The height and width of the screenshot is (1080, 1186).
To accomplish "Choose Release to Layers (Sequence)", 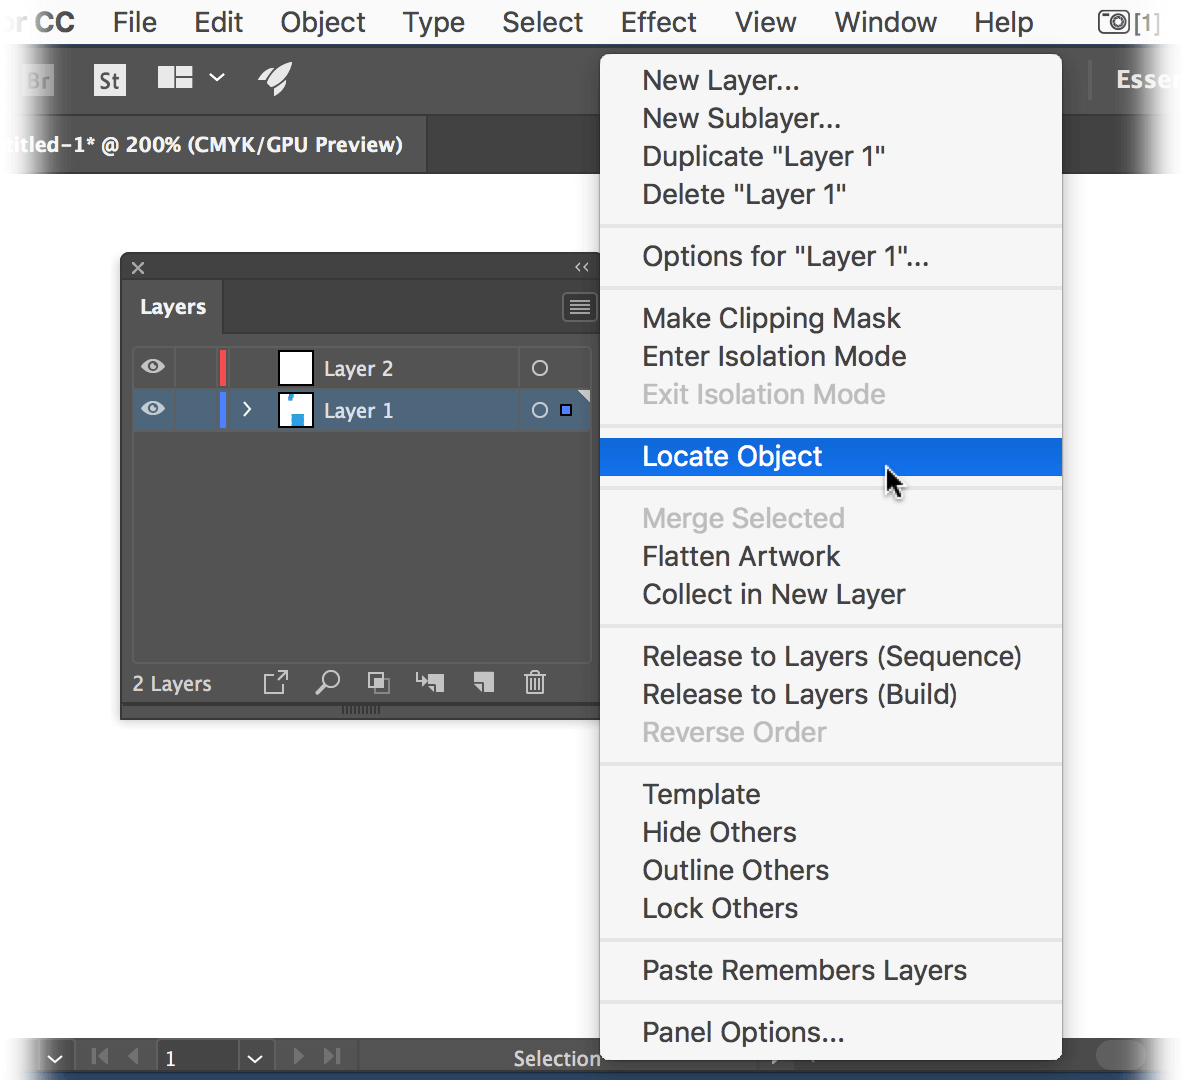I will pyautogui.click(x=831, y=656).
